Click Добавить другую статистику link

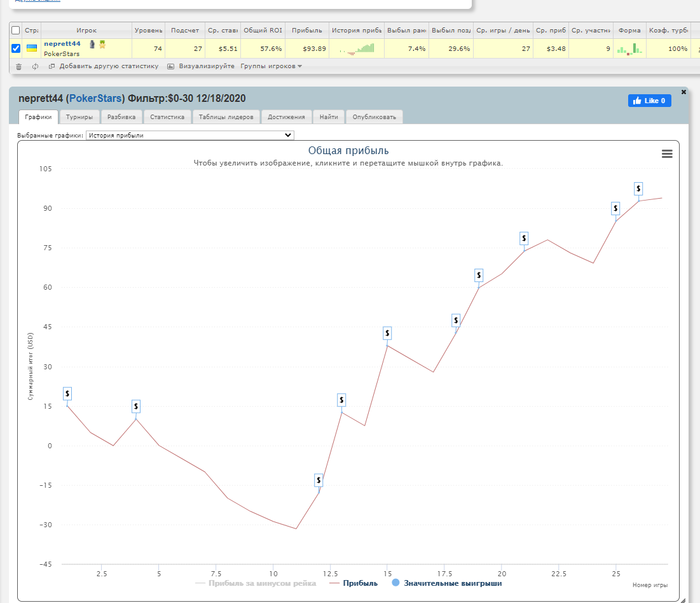pos(109,66)
